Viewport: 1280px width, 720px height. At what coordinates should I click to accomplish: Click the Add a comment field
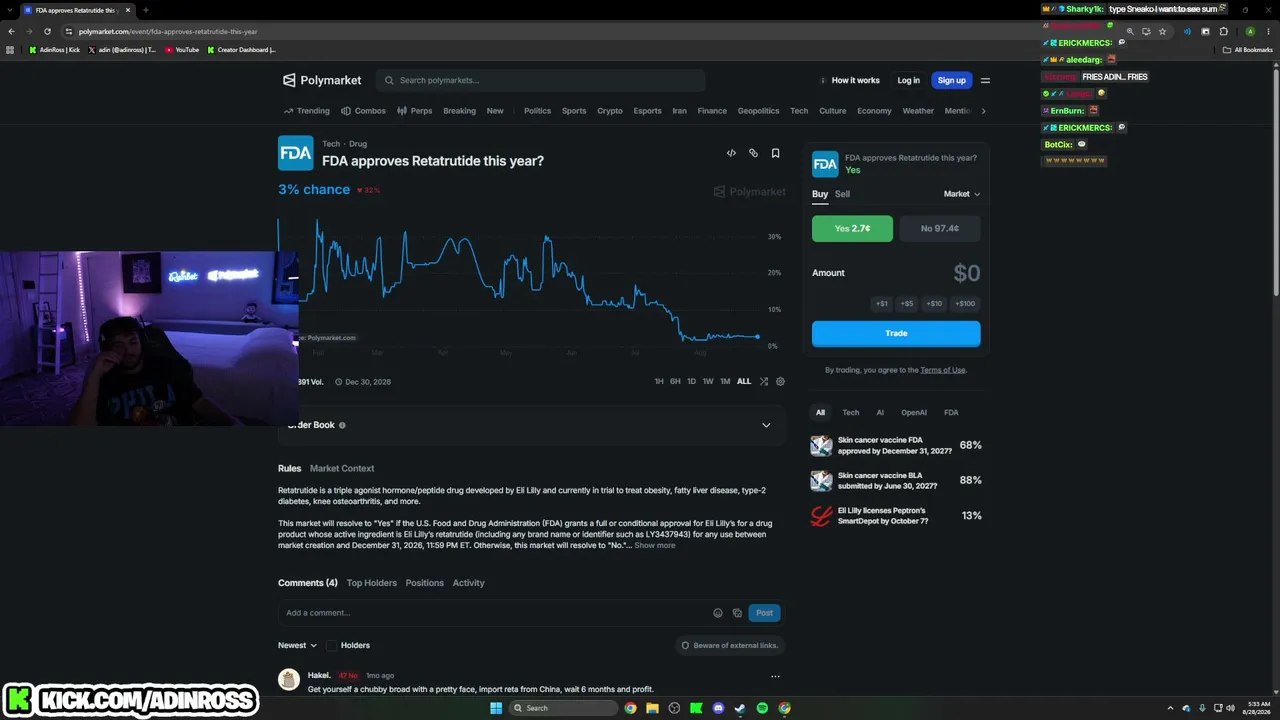click(x=495, y=613)
